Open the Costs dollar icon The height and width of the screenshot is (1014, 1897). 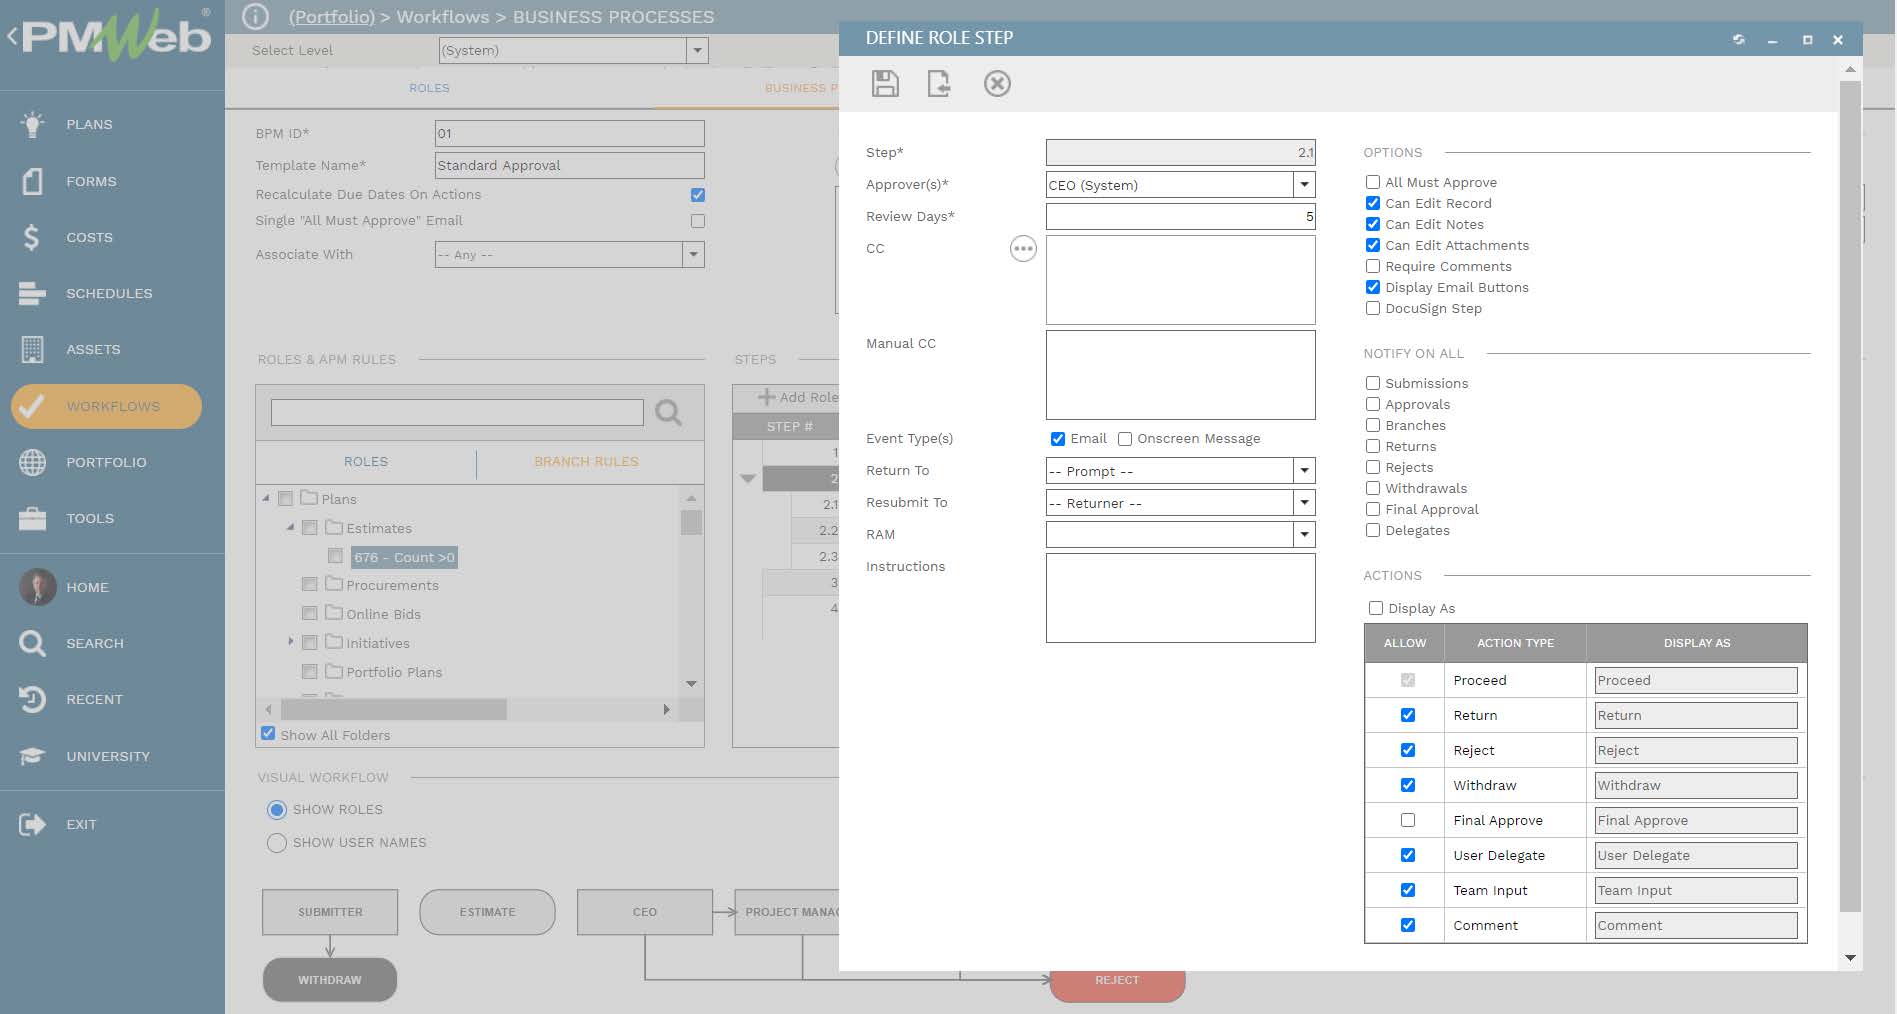point(32,237)
